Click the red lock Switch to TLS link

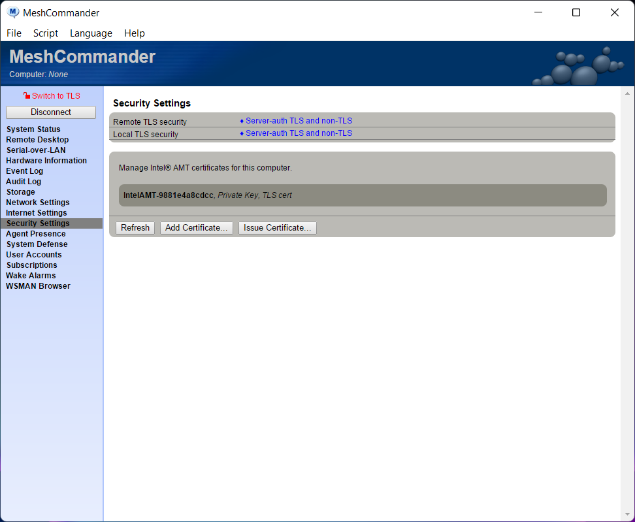tap(52, 96)
